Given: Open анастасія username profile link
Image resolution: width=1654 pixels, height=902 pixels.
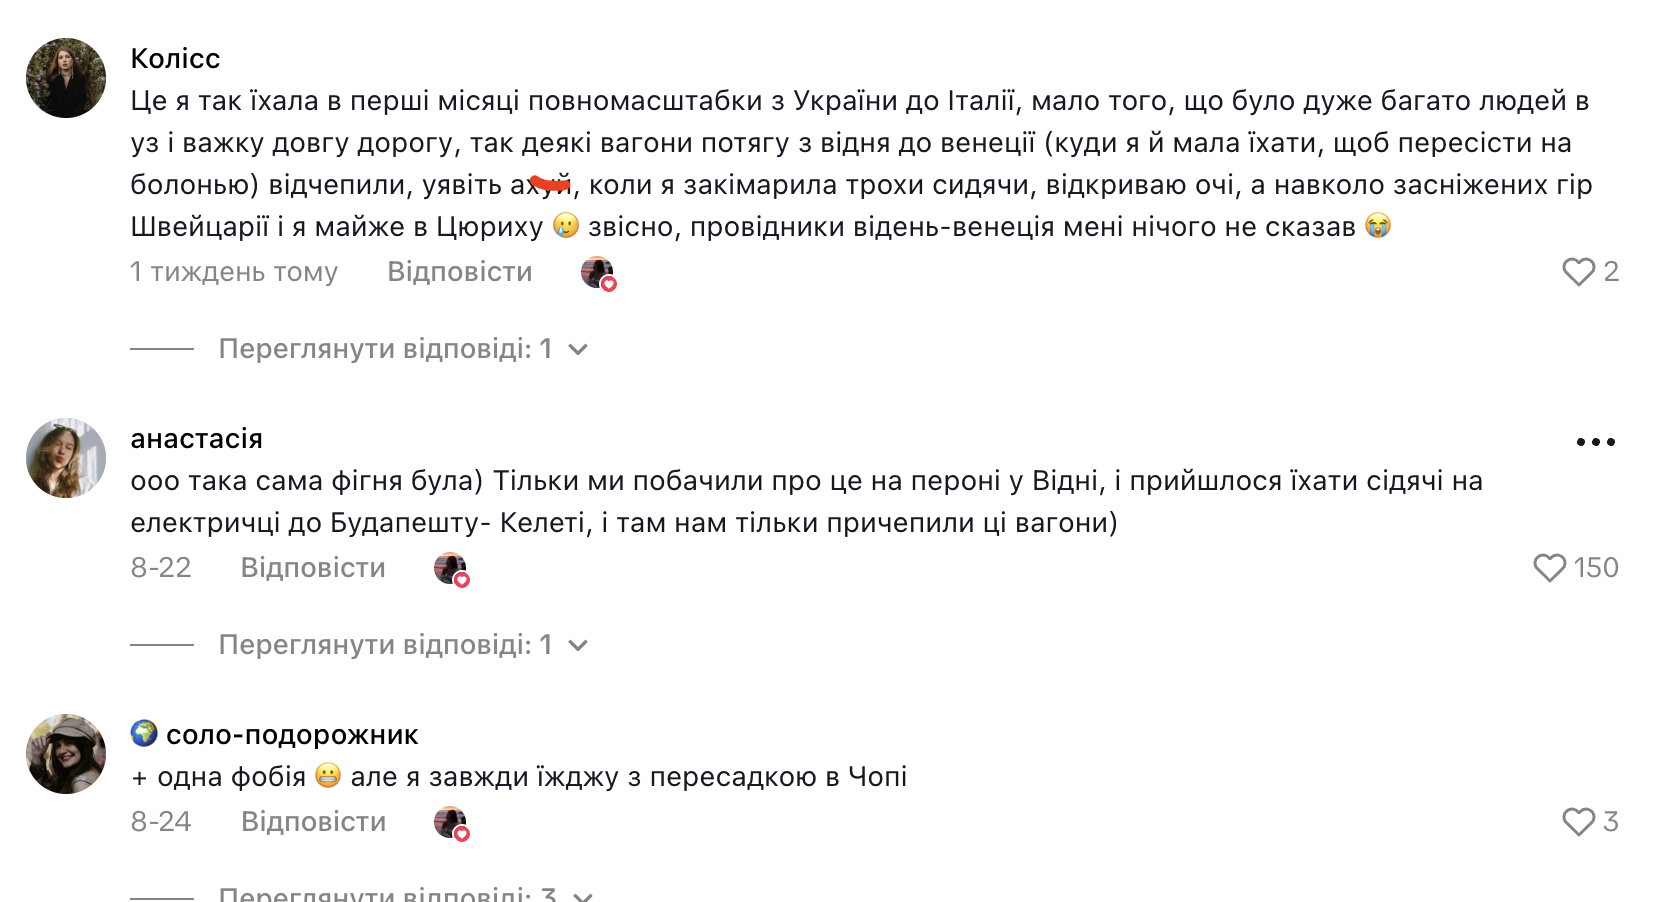Looking at the screenshot, I should [197, 439].
